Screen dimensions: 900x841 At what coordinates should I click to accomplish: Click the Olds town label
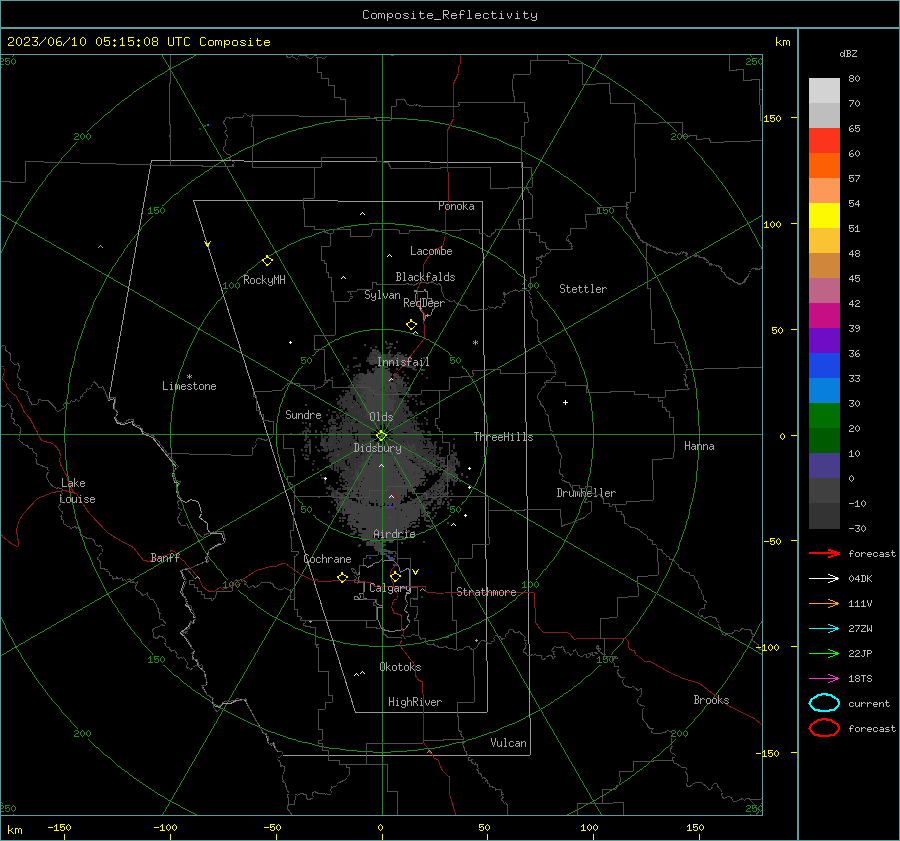point(381,417)
